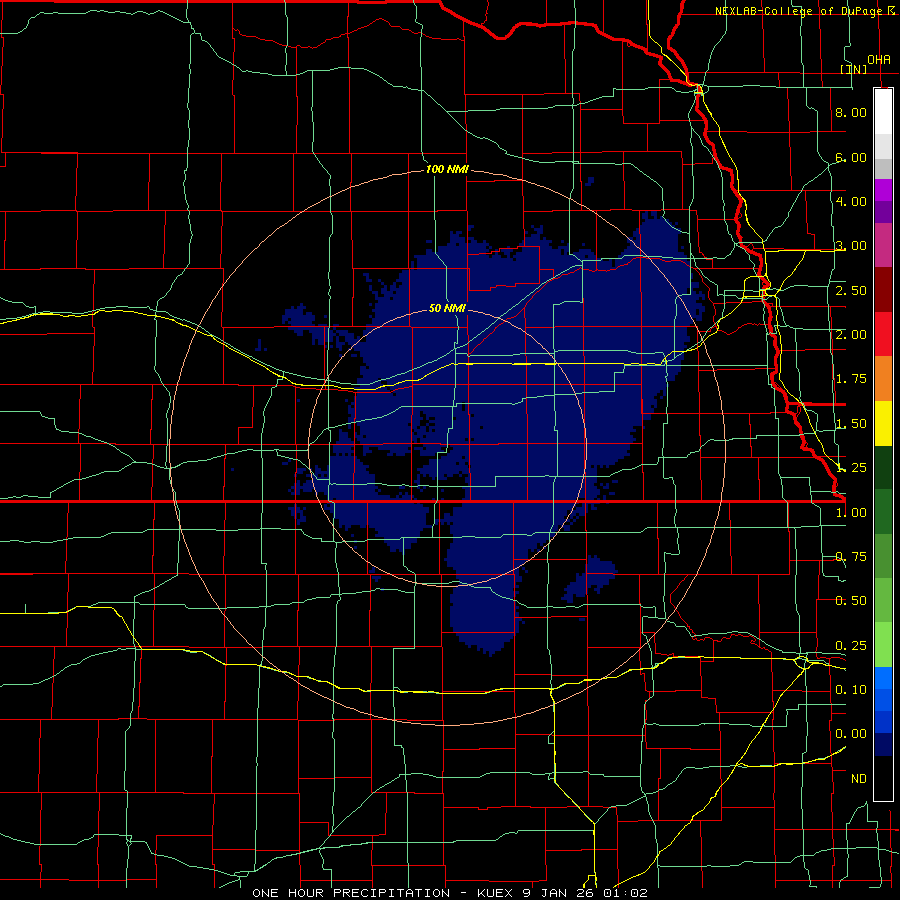Click the 4.00 legend value
The image size is (900, 900).
coord(851,201)
